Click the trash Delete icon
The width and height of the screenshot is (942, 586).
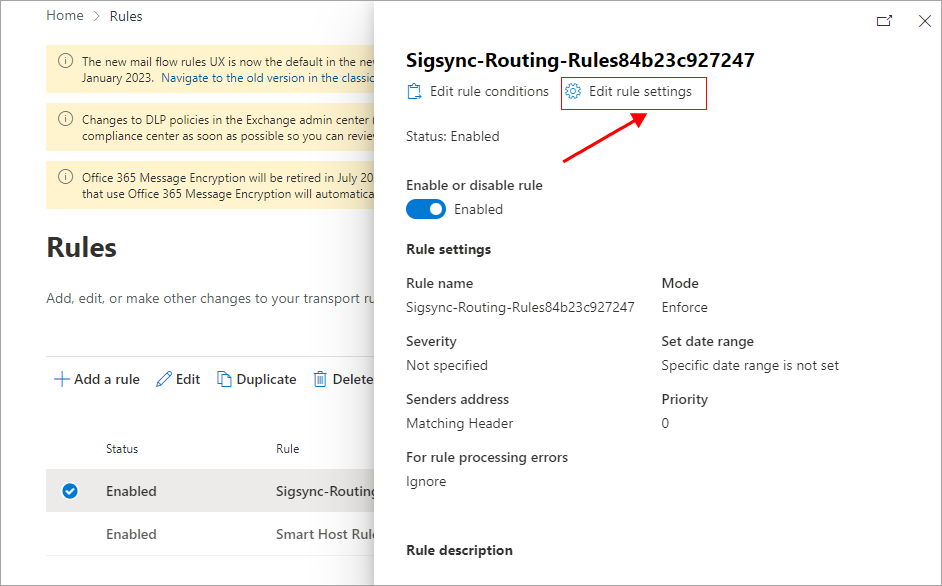point(320,379)
